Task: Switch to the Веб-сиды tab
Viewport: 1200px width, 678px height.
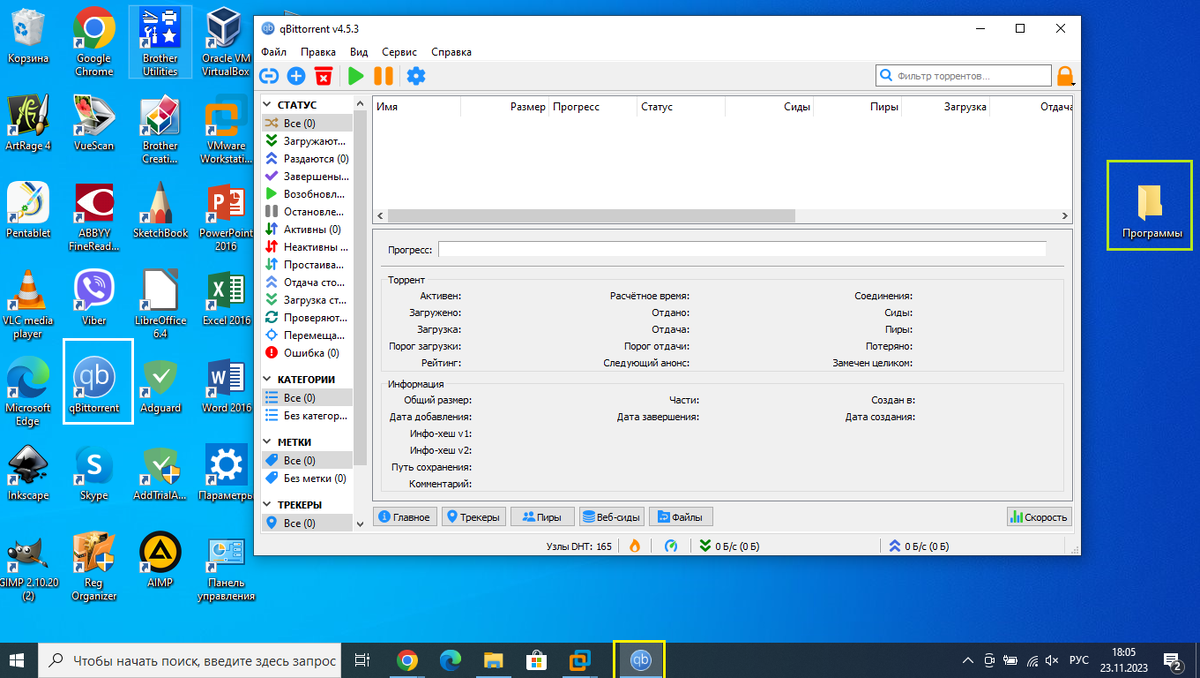Action: click(x=611, y=517)
